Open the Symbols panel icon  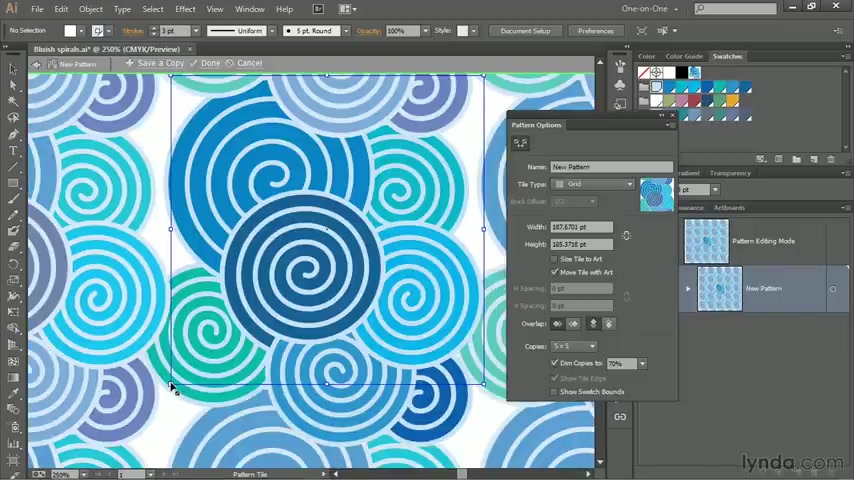tap(620, 85)
